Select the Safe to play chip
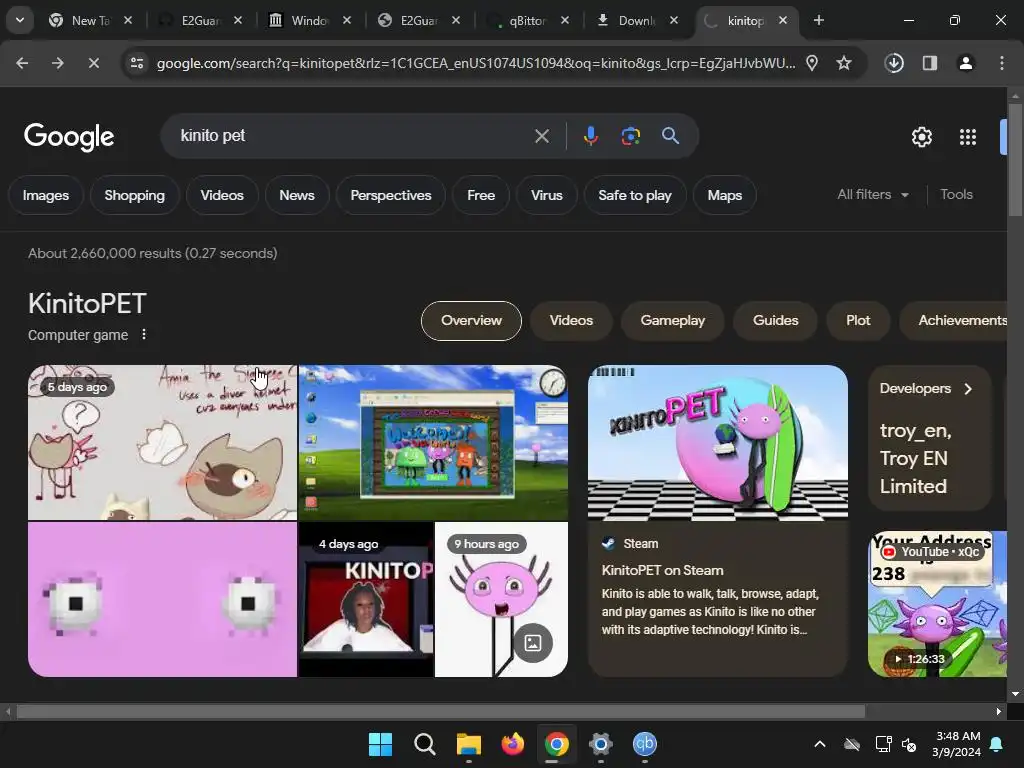Screen dimensions: 1024x768 click(635, 195)
